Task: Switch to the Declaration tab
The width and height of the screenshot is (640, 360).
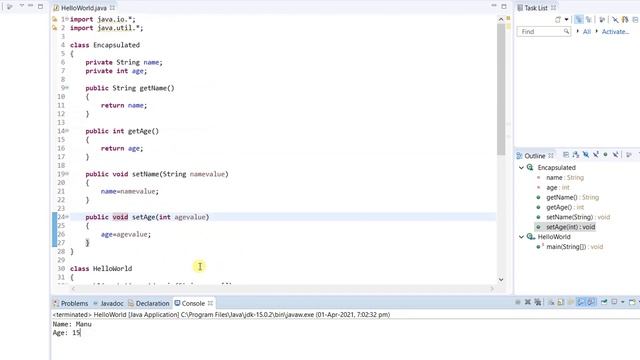Action: tap(149, 303)
